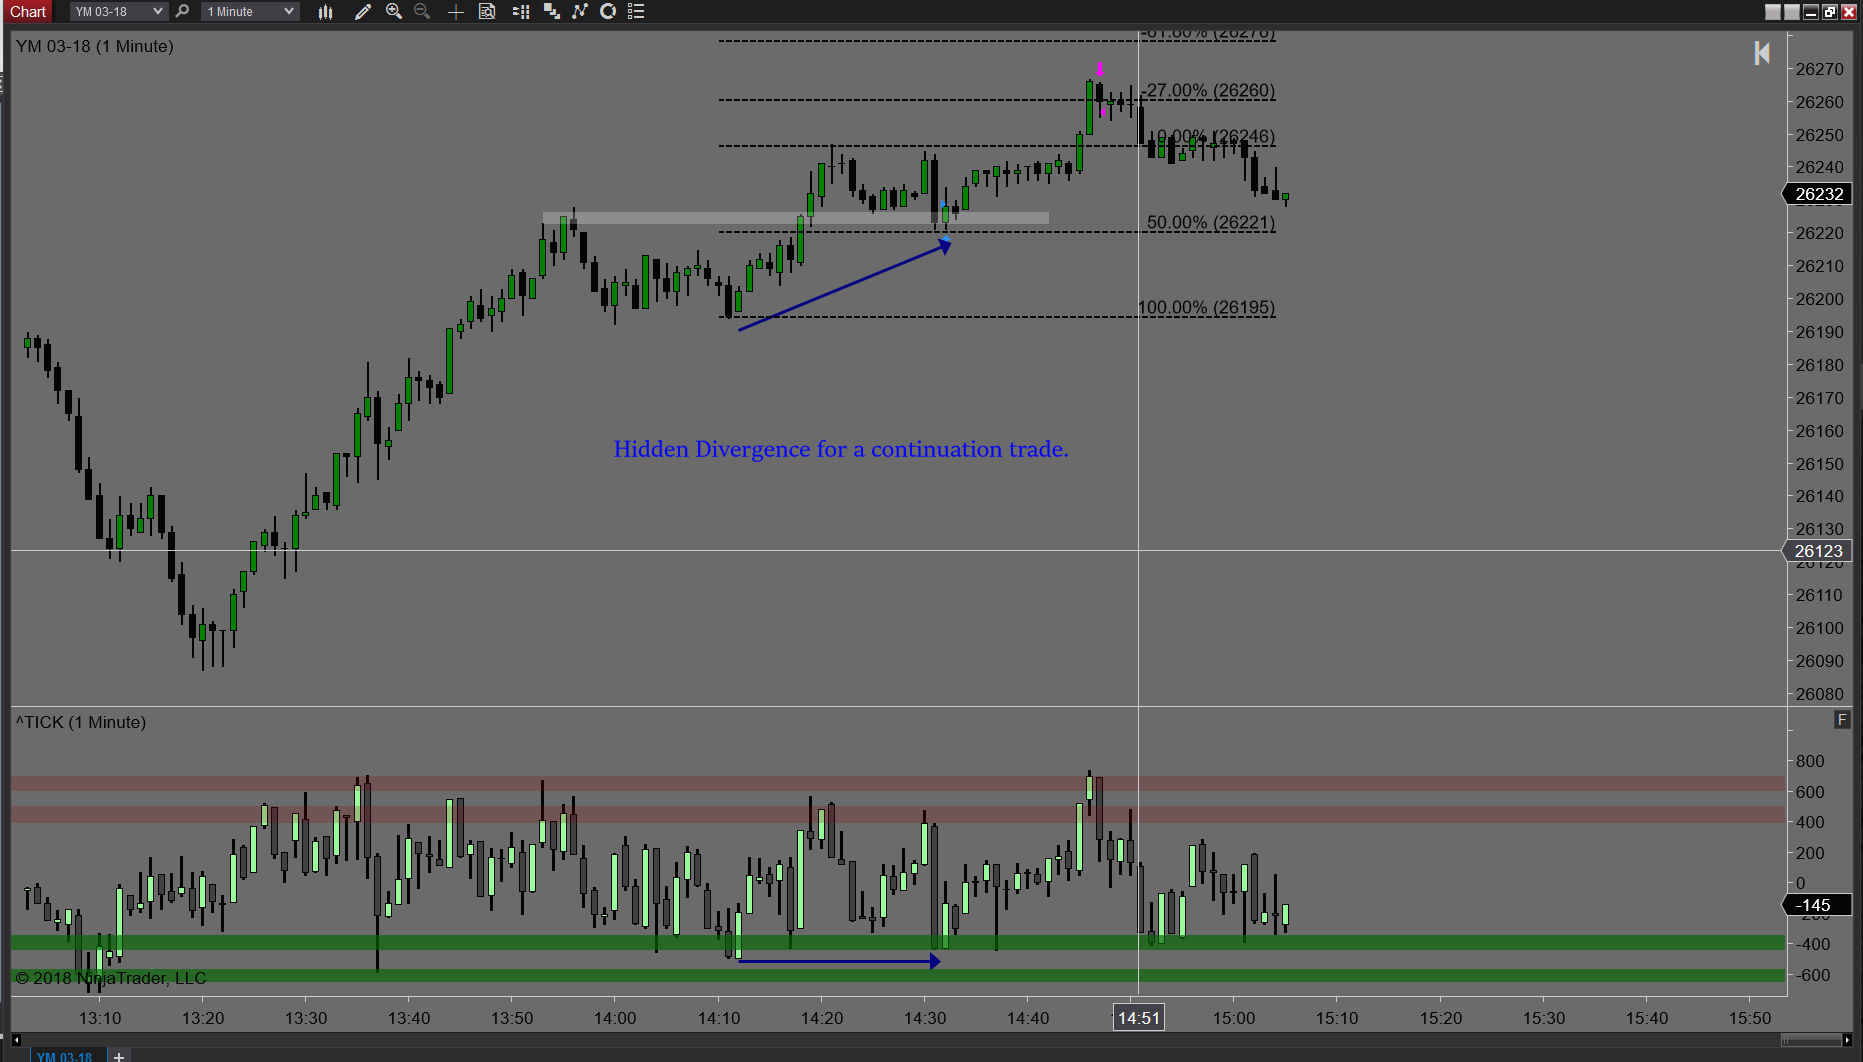Open the strategies circular icon
1863x1062 pixels.
[607, 11]
